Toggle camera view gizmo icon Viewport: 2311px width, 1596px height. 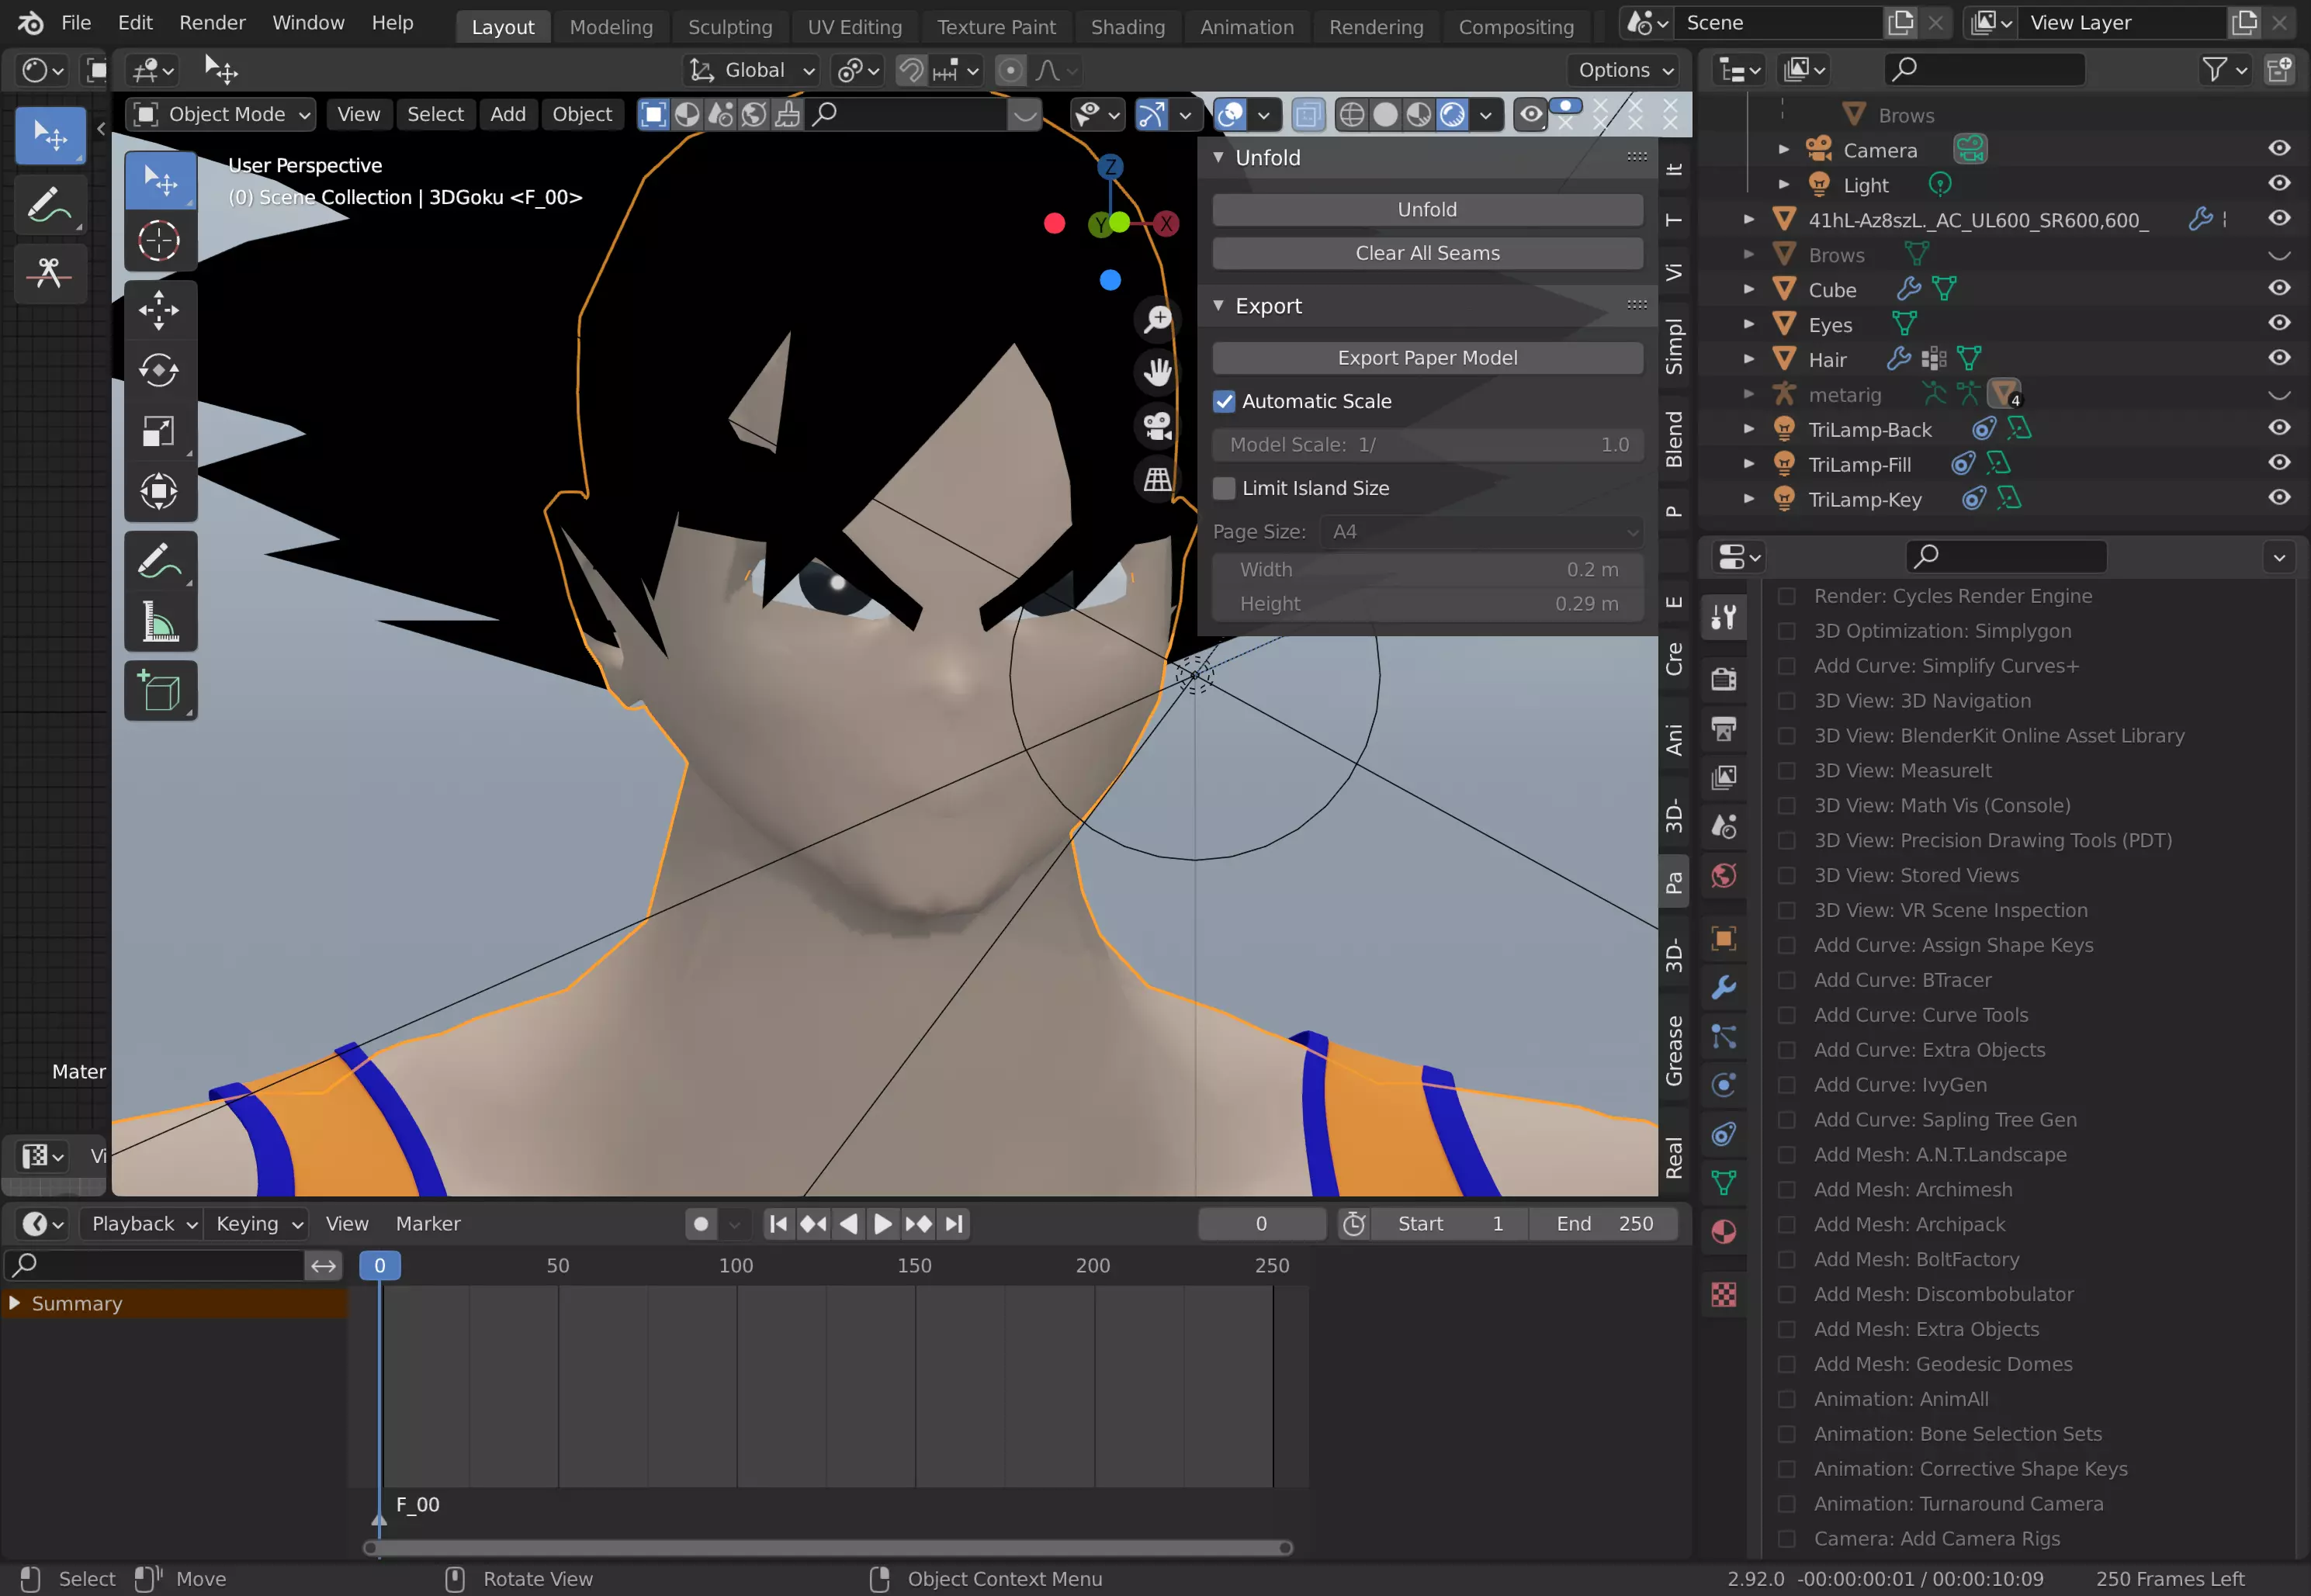(1157, 426)
